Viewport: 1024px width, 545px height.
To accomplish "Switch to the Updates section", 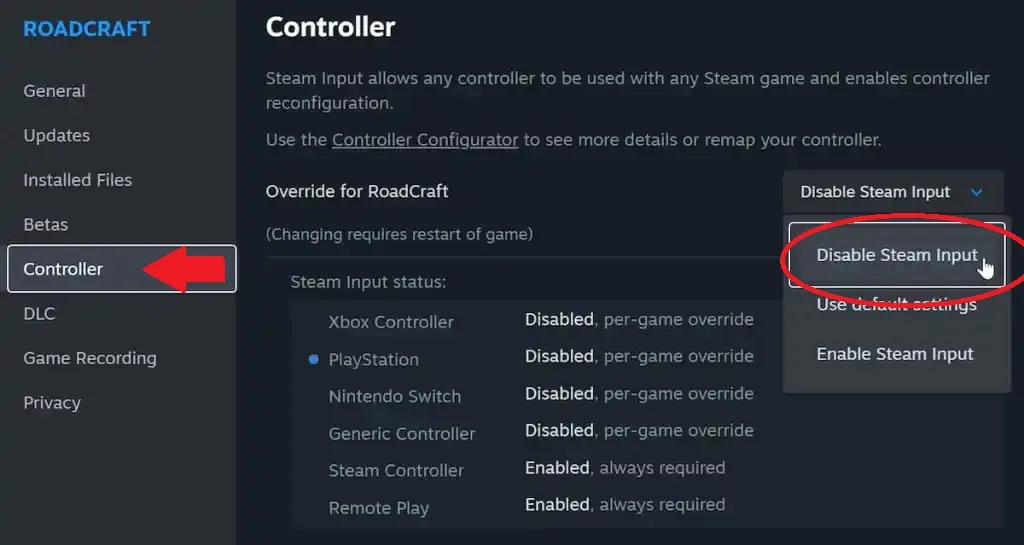I will 57,135.
